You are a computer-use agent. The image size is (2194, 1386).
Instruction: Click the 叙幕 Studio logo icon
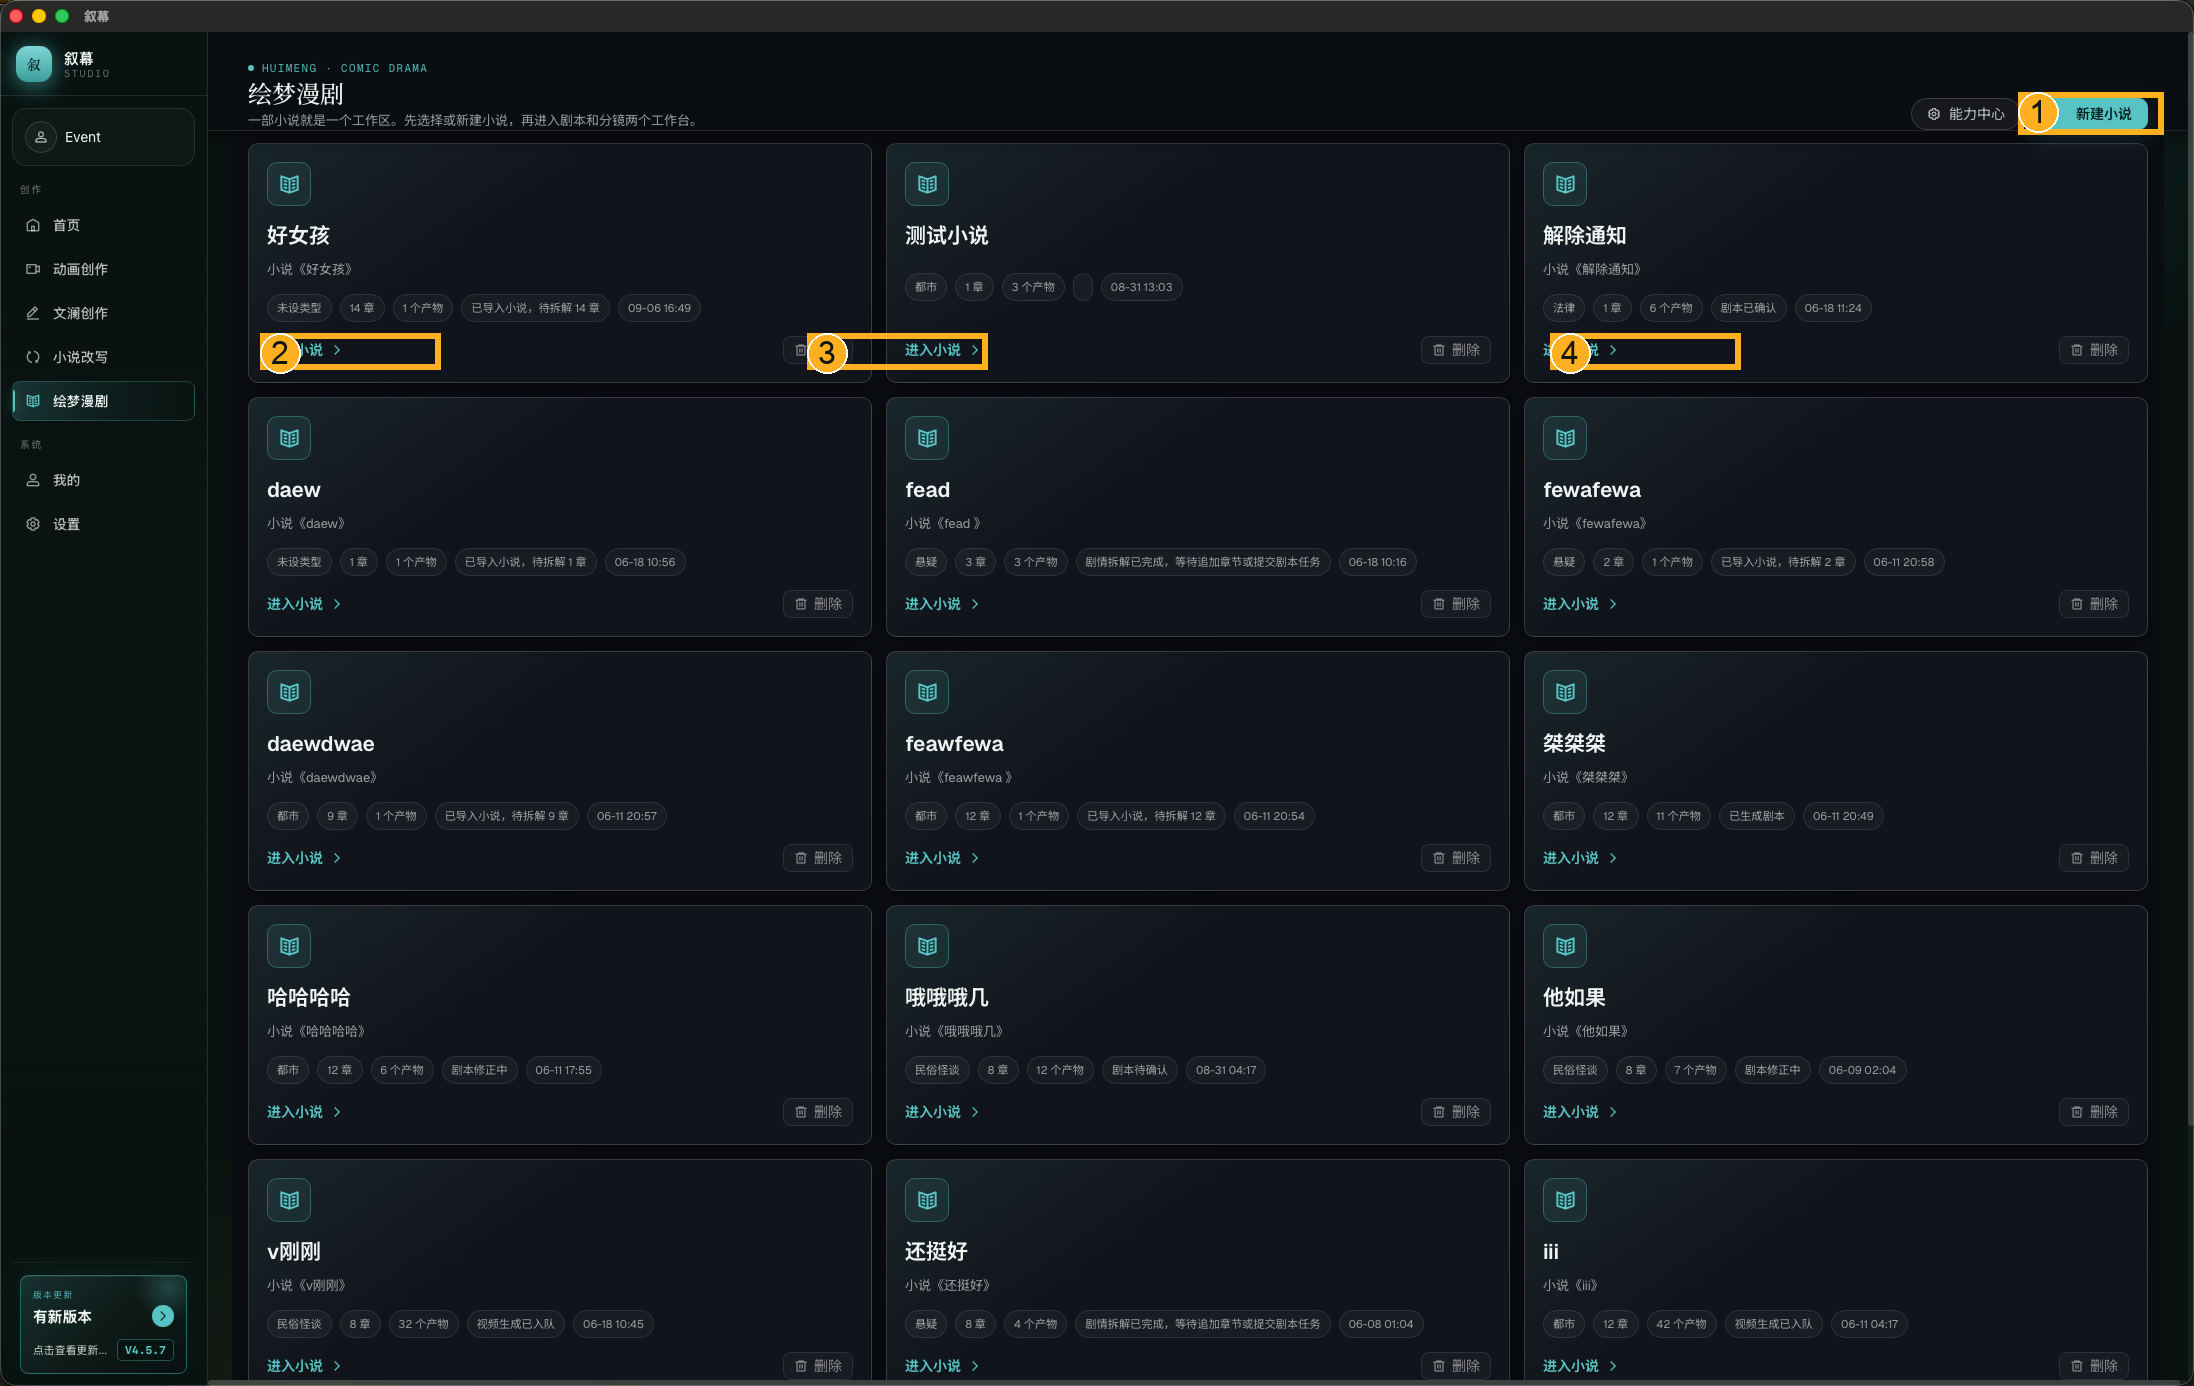click(34, 64)
